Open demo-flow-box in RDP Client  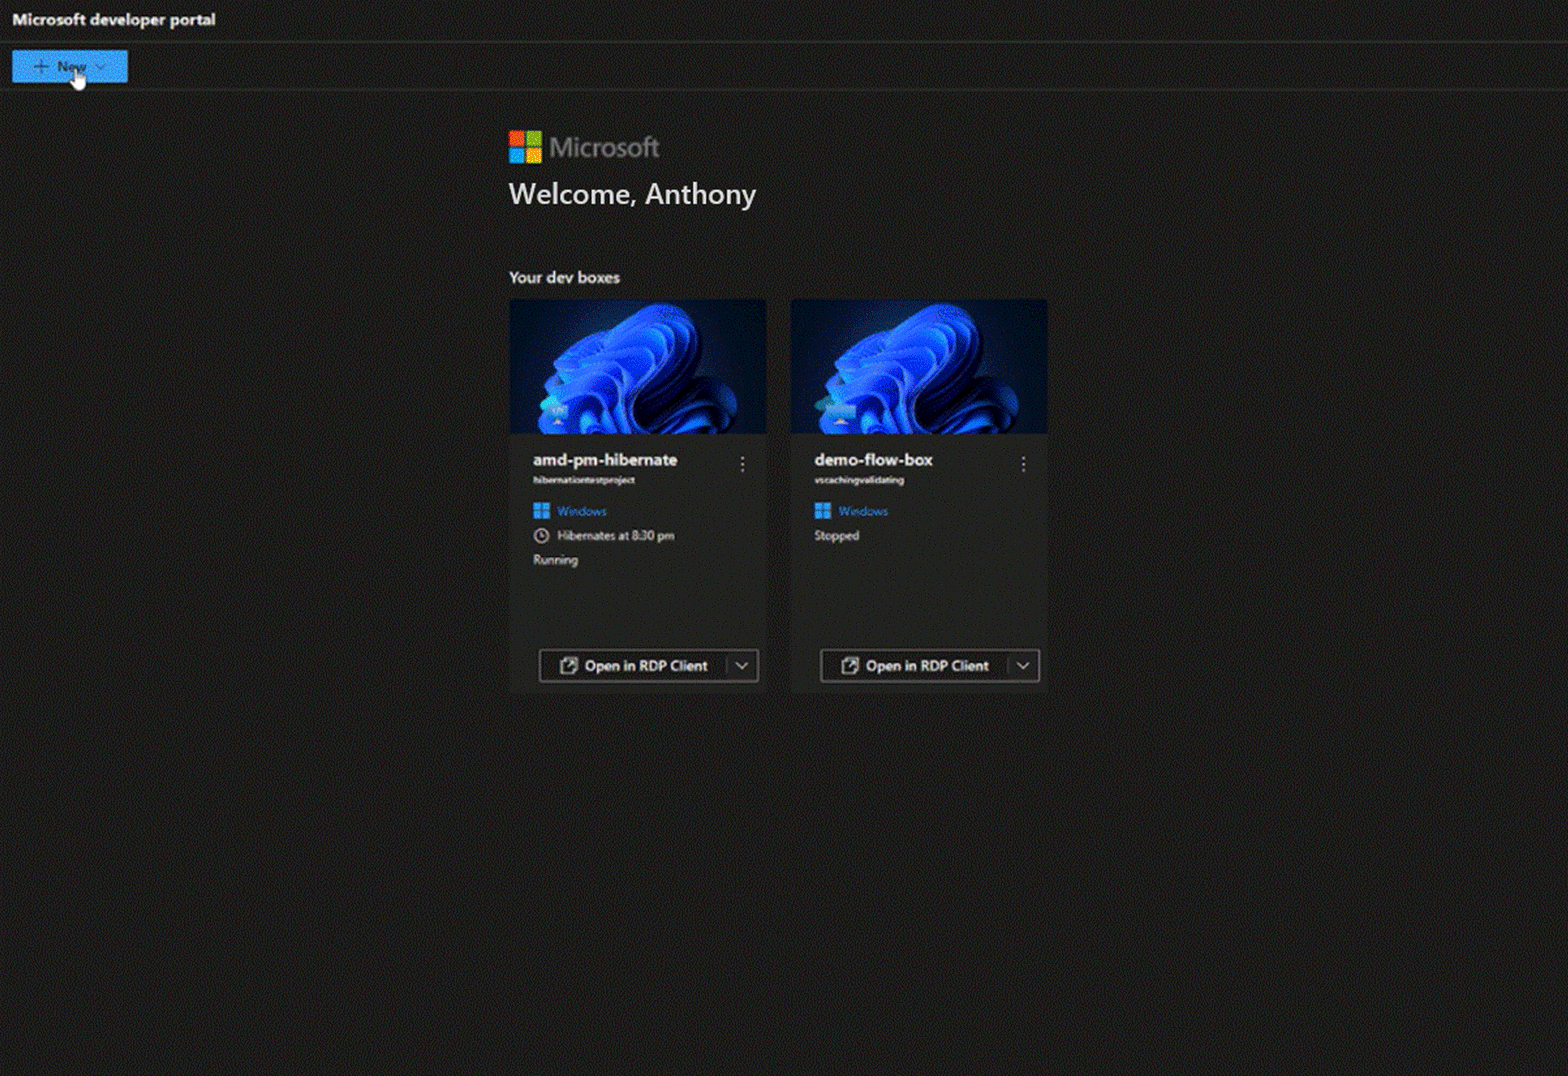click(x=915, y=666)
